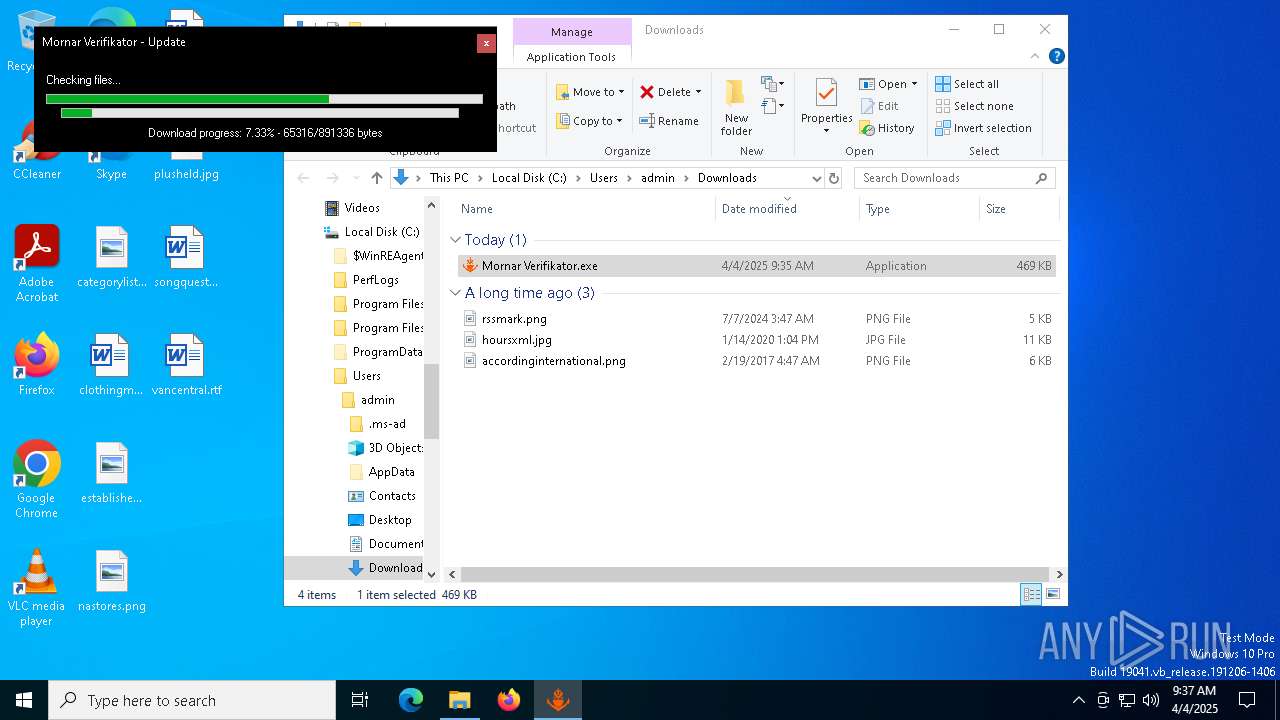
Task: Open the Application Tools tab
Action: [571, 57]
